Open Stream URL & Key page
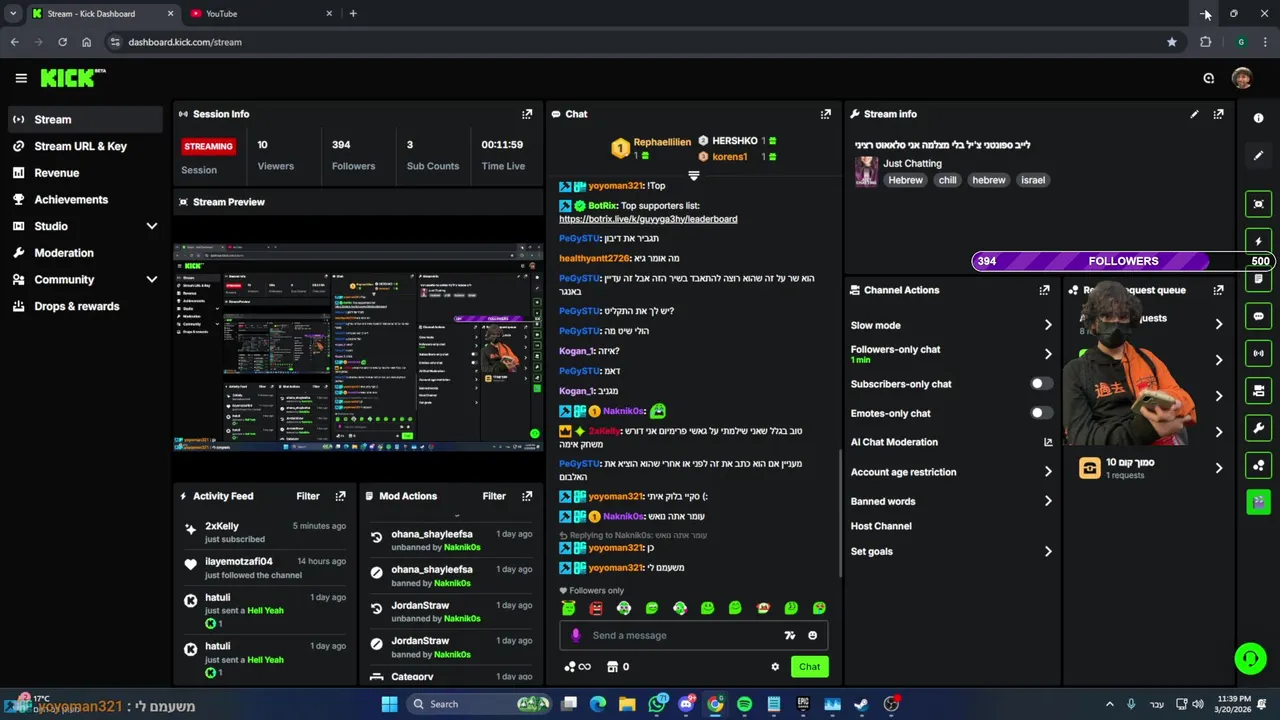The height and width of the screenshot is (720, 1280). [x=85, y=146]
